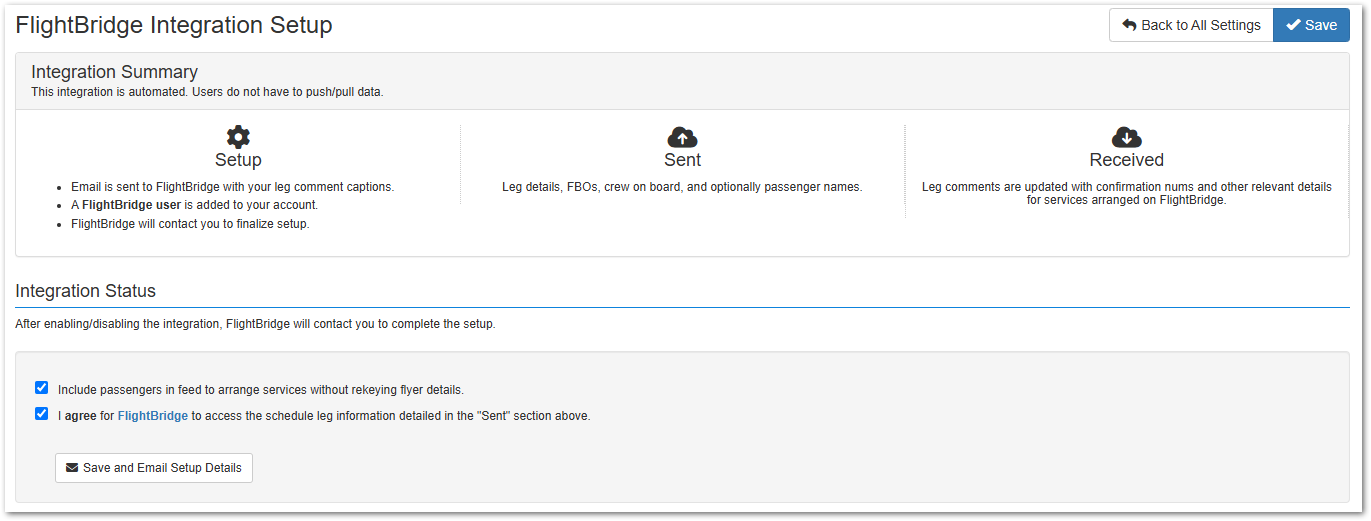1371x521 pixels.
Task: Click the envelope icon on the email setup button
Action: [x=72, y=467]
